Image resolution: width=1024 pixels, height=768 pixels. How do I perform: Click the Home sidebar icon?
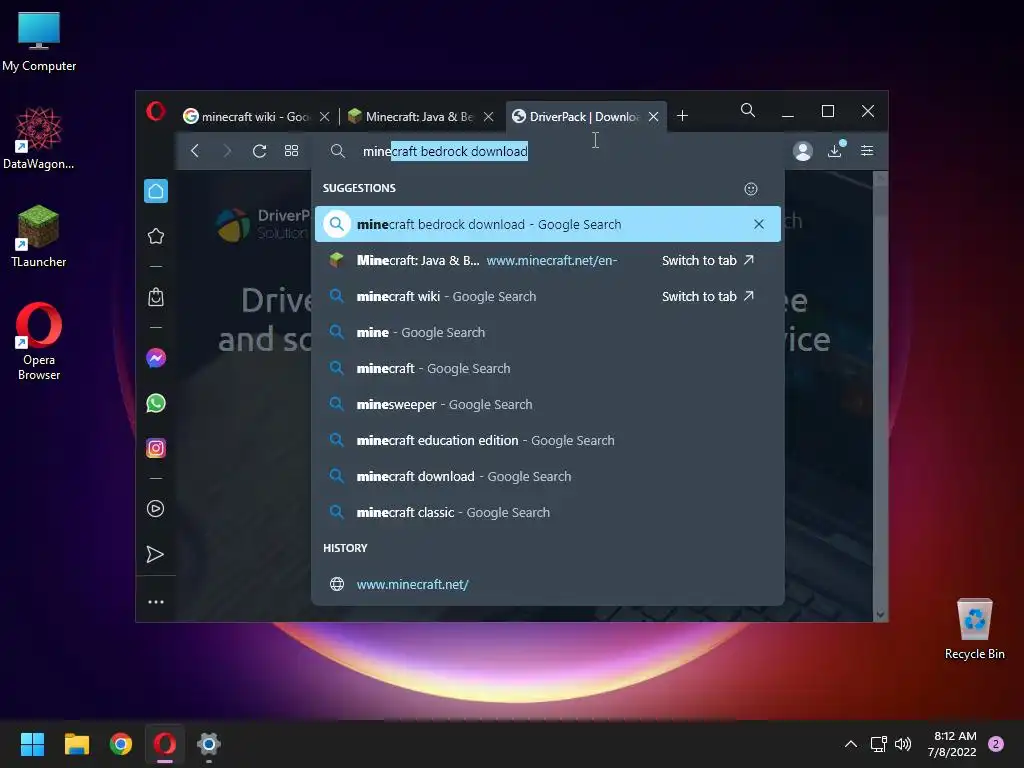point(156,191)
